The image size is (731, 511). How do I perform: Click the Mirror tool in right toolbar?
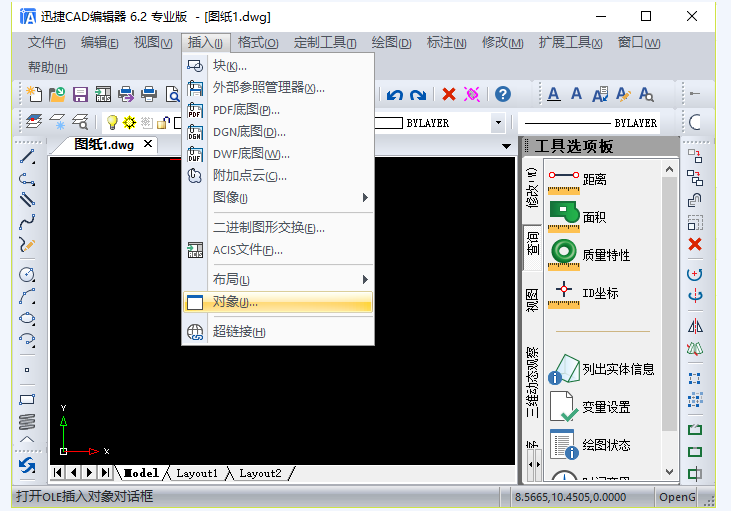[695, 326]
